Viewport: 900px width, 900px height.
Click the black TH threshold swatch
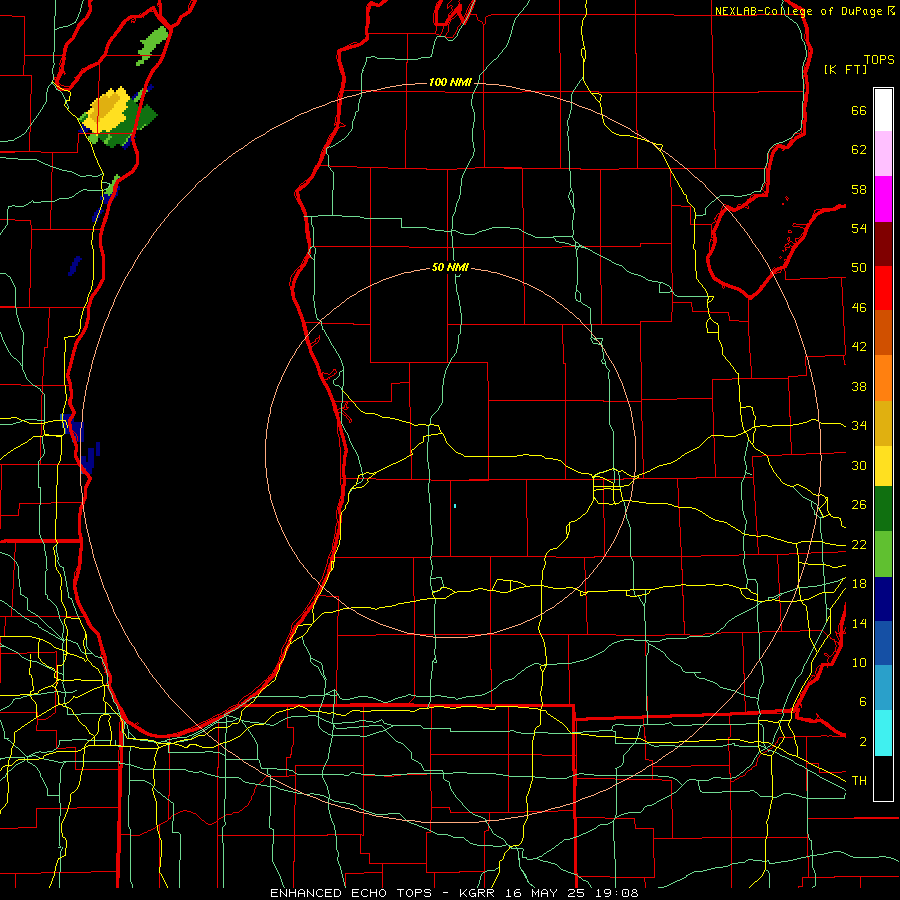tap(883, 778)
